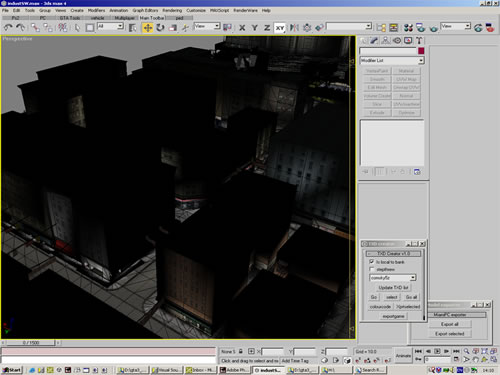Toggle the Animate button

[403, 356]
